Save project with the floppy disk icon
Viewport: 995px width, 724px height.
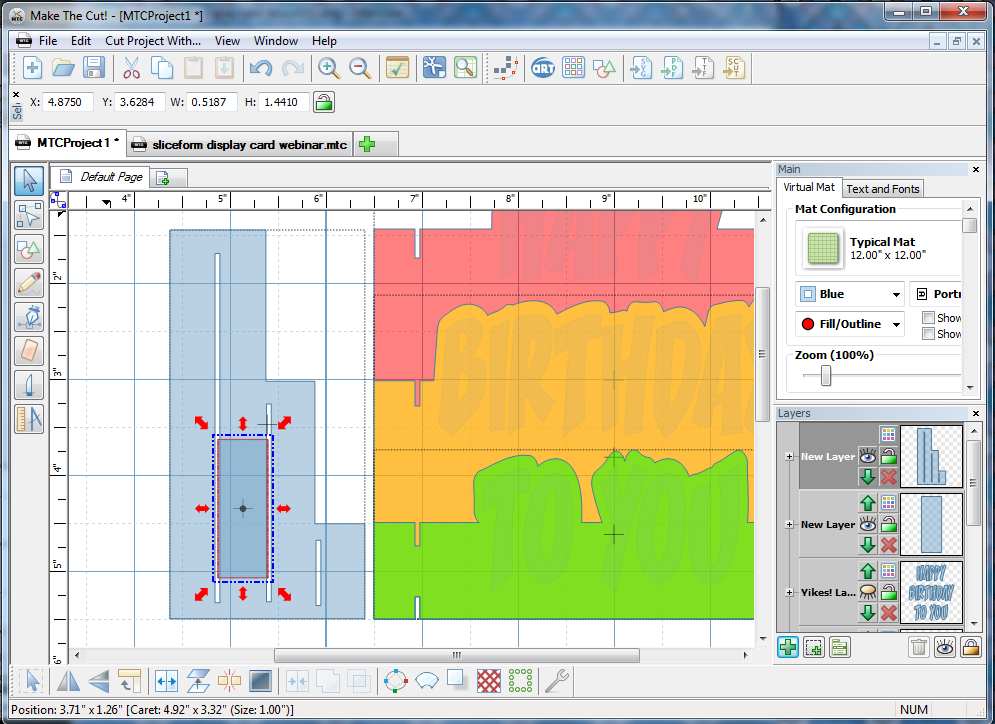(94, 67)
